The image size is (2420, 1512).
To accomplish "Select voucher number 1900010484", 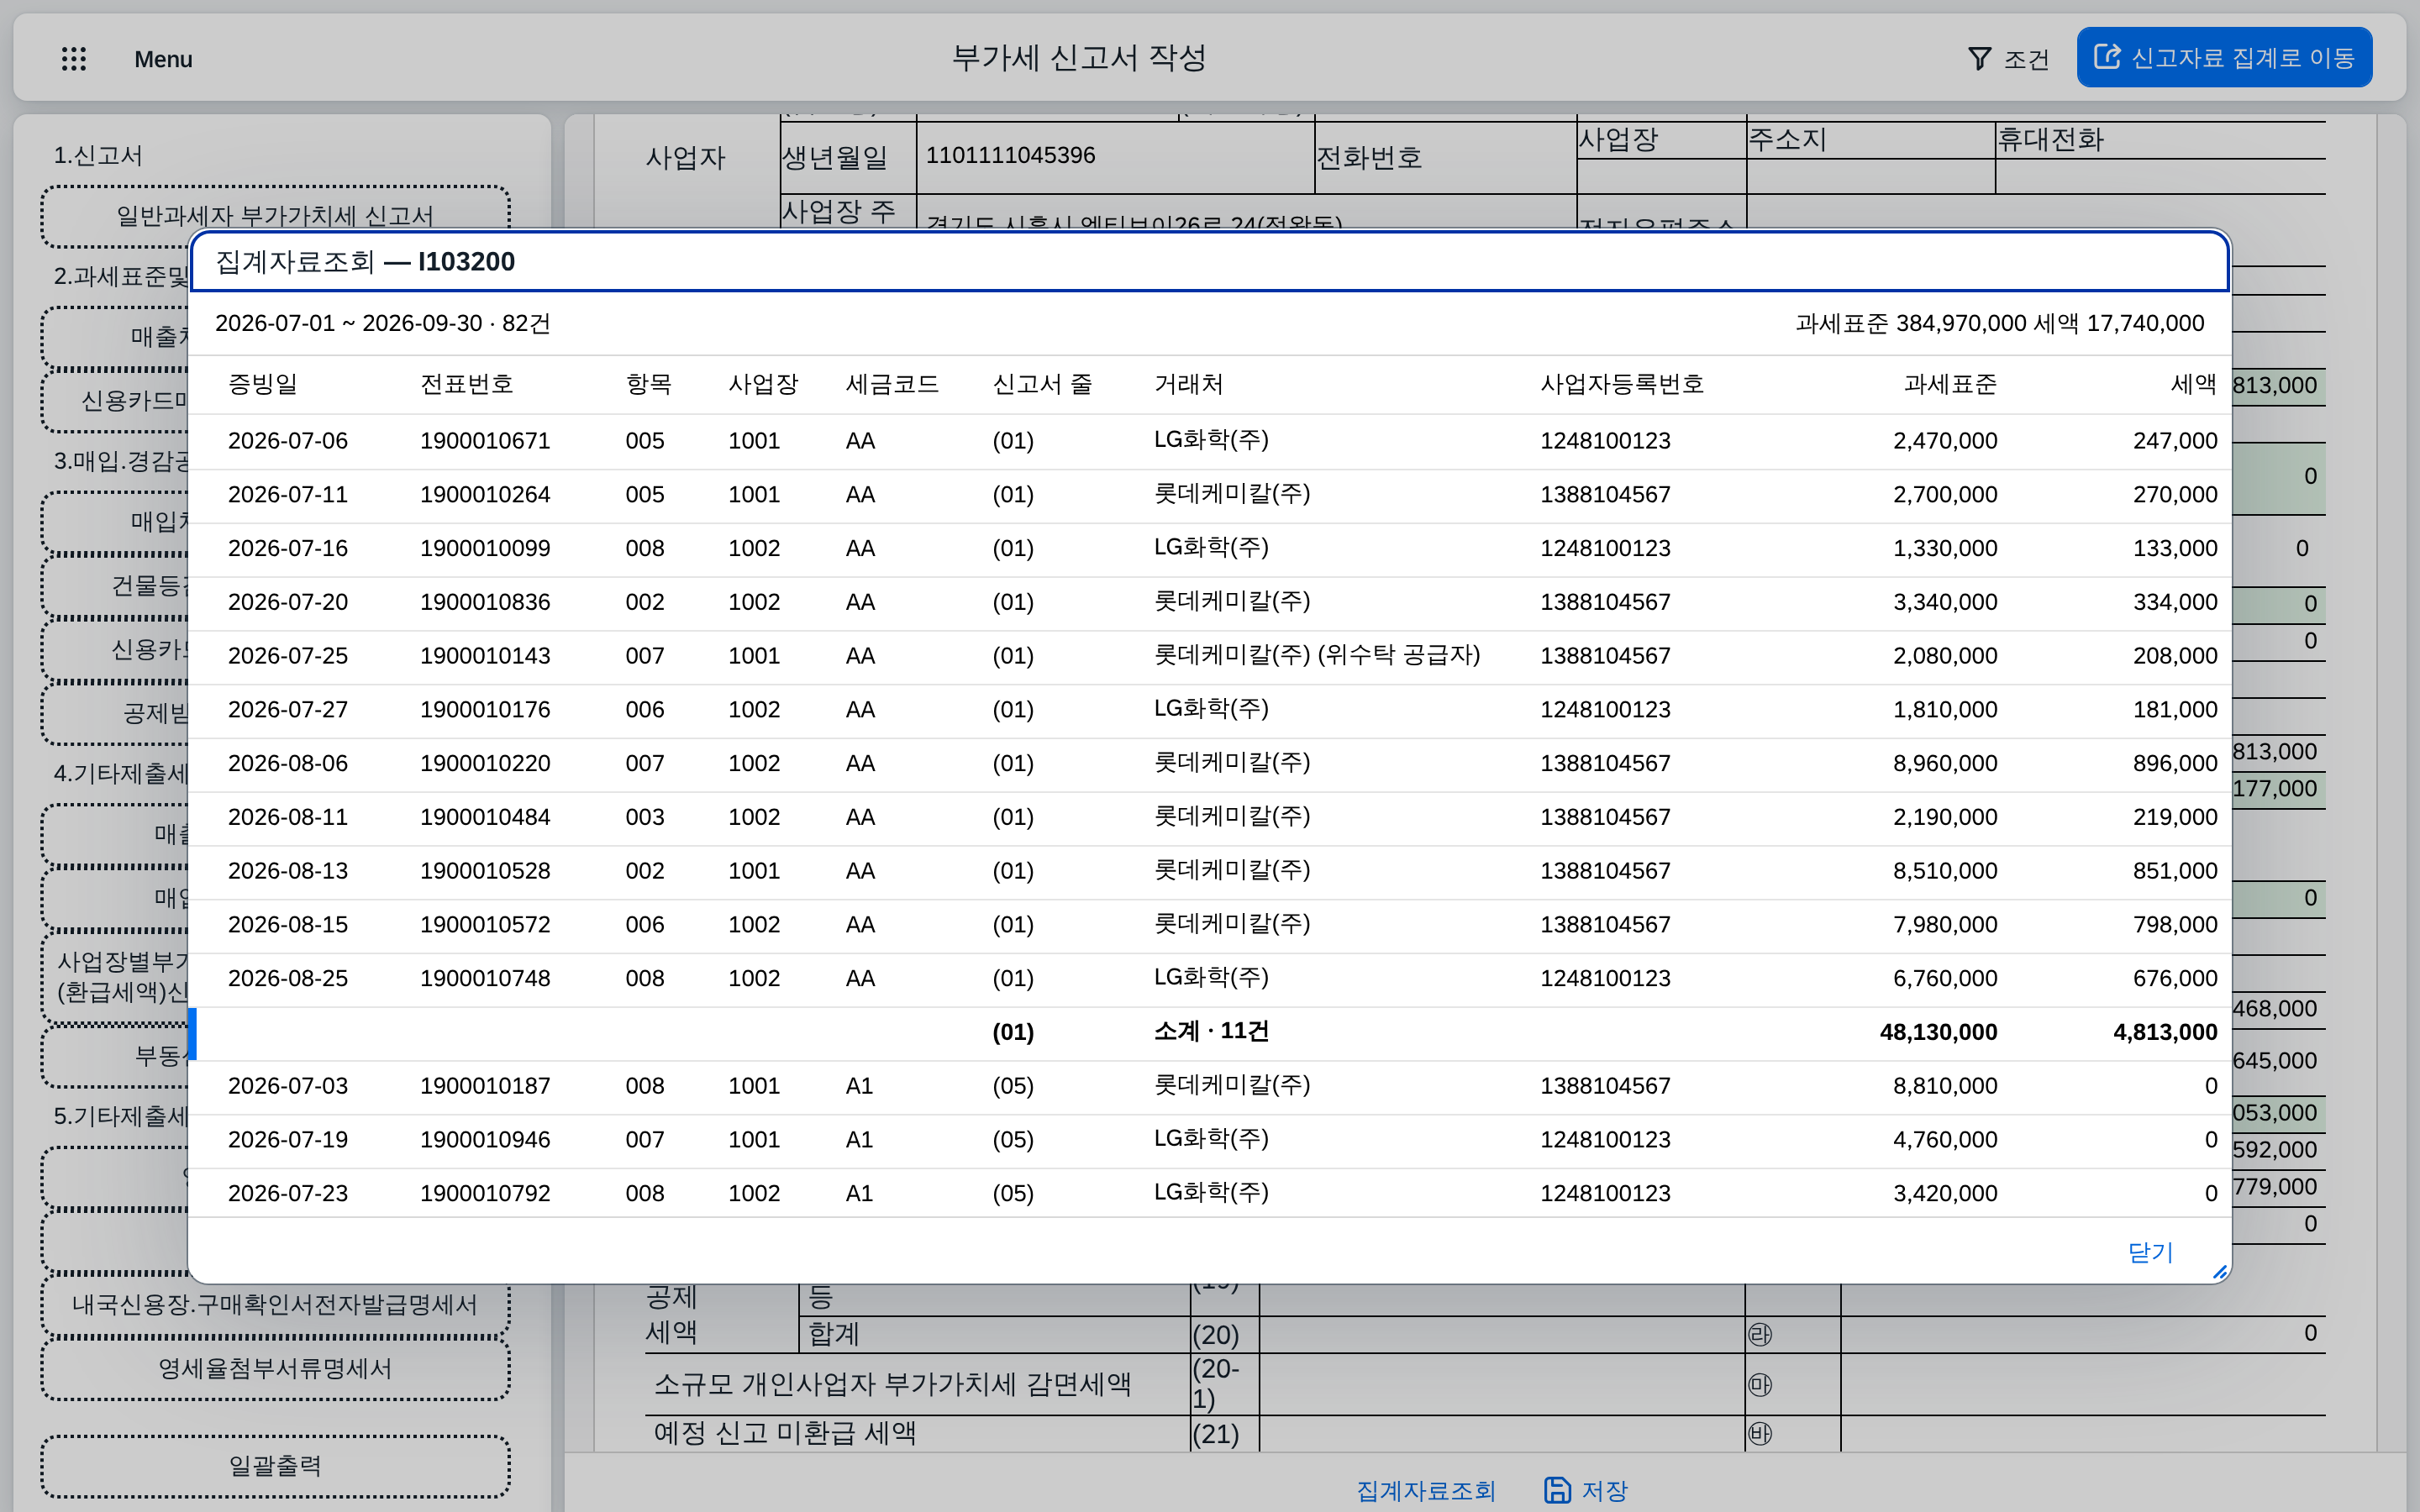I will click(x=485, y=817).
